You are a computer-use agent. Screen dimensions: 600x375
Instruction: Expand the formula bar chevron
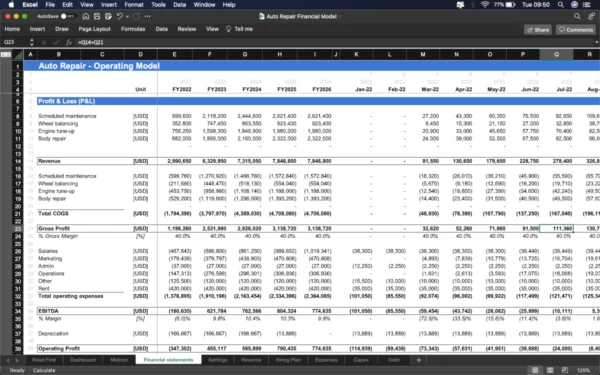pos(596,42)
